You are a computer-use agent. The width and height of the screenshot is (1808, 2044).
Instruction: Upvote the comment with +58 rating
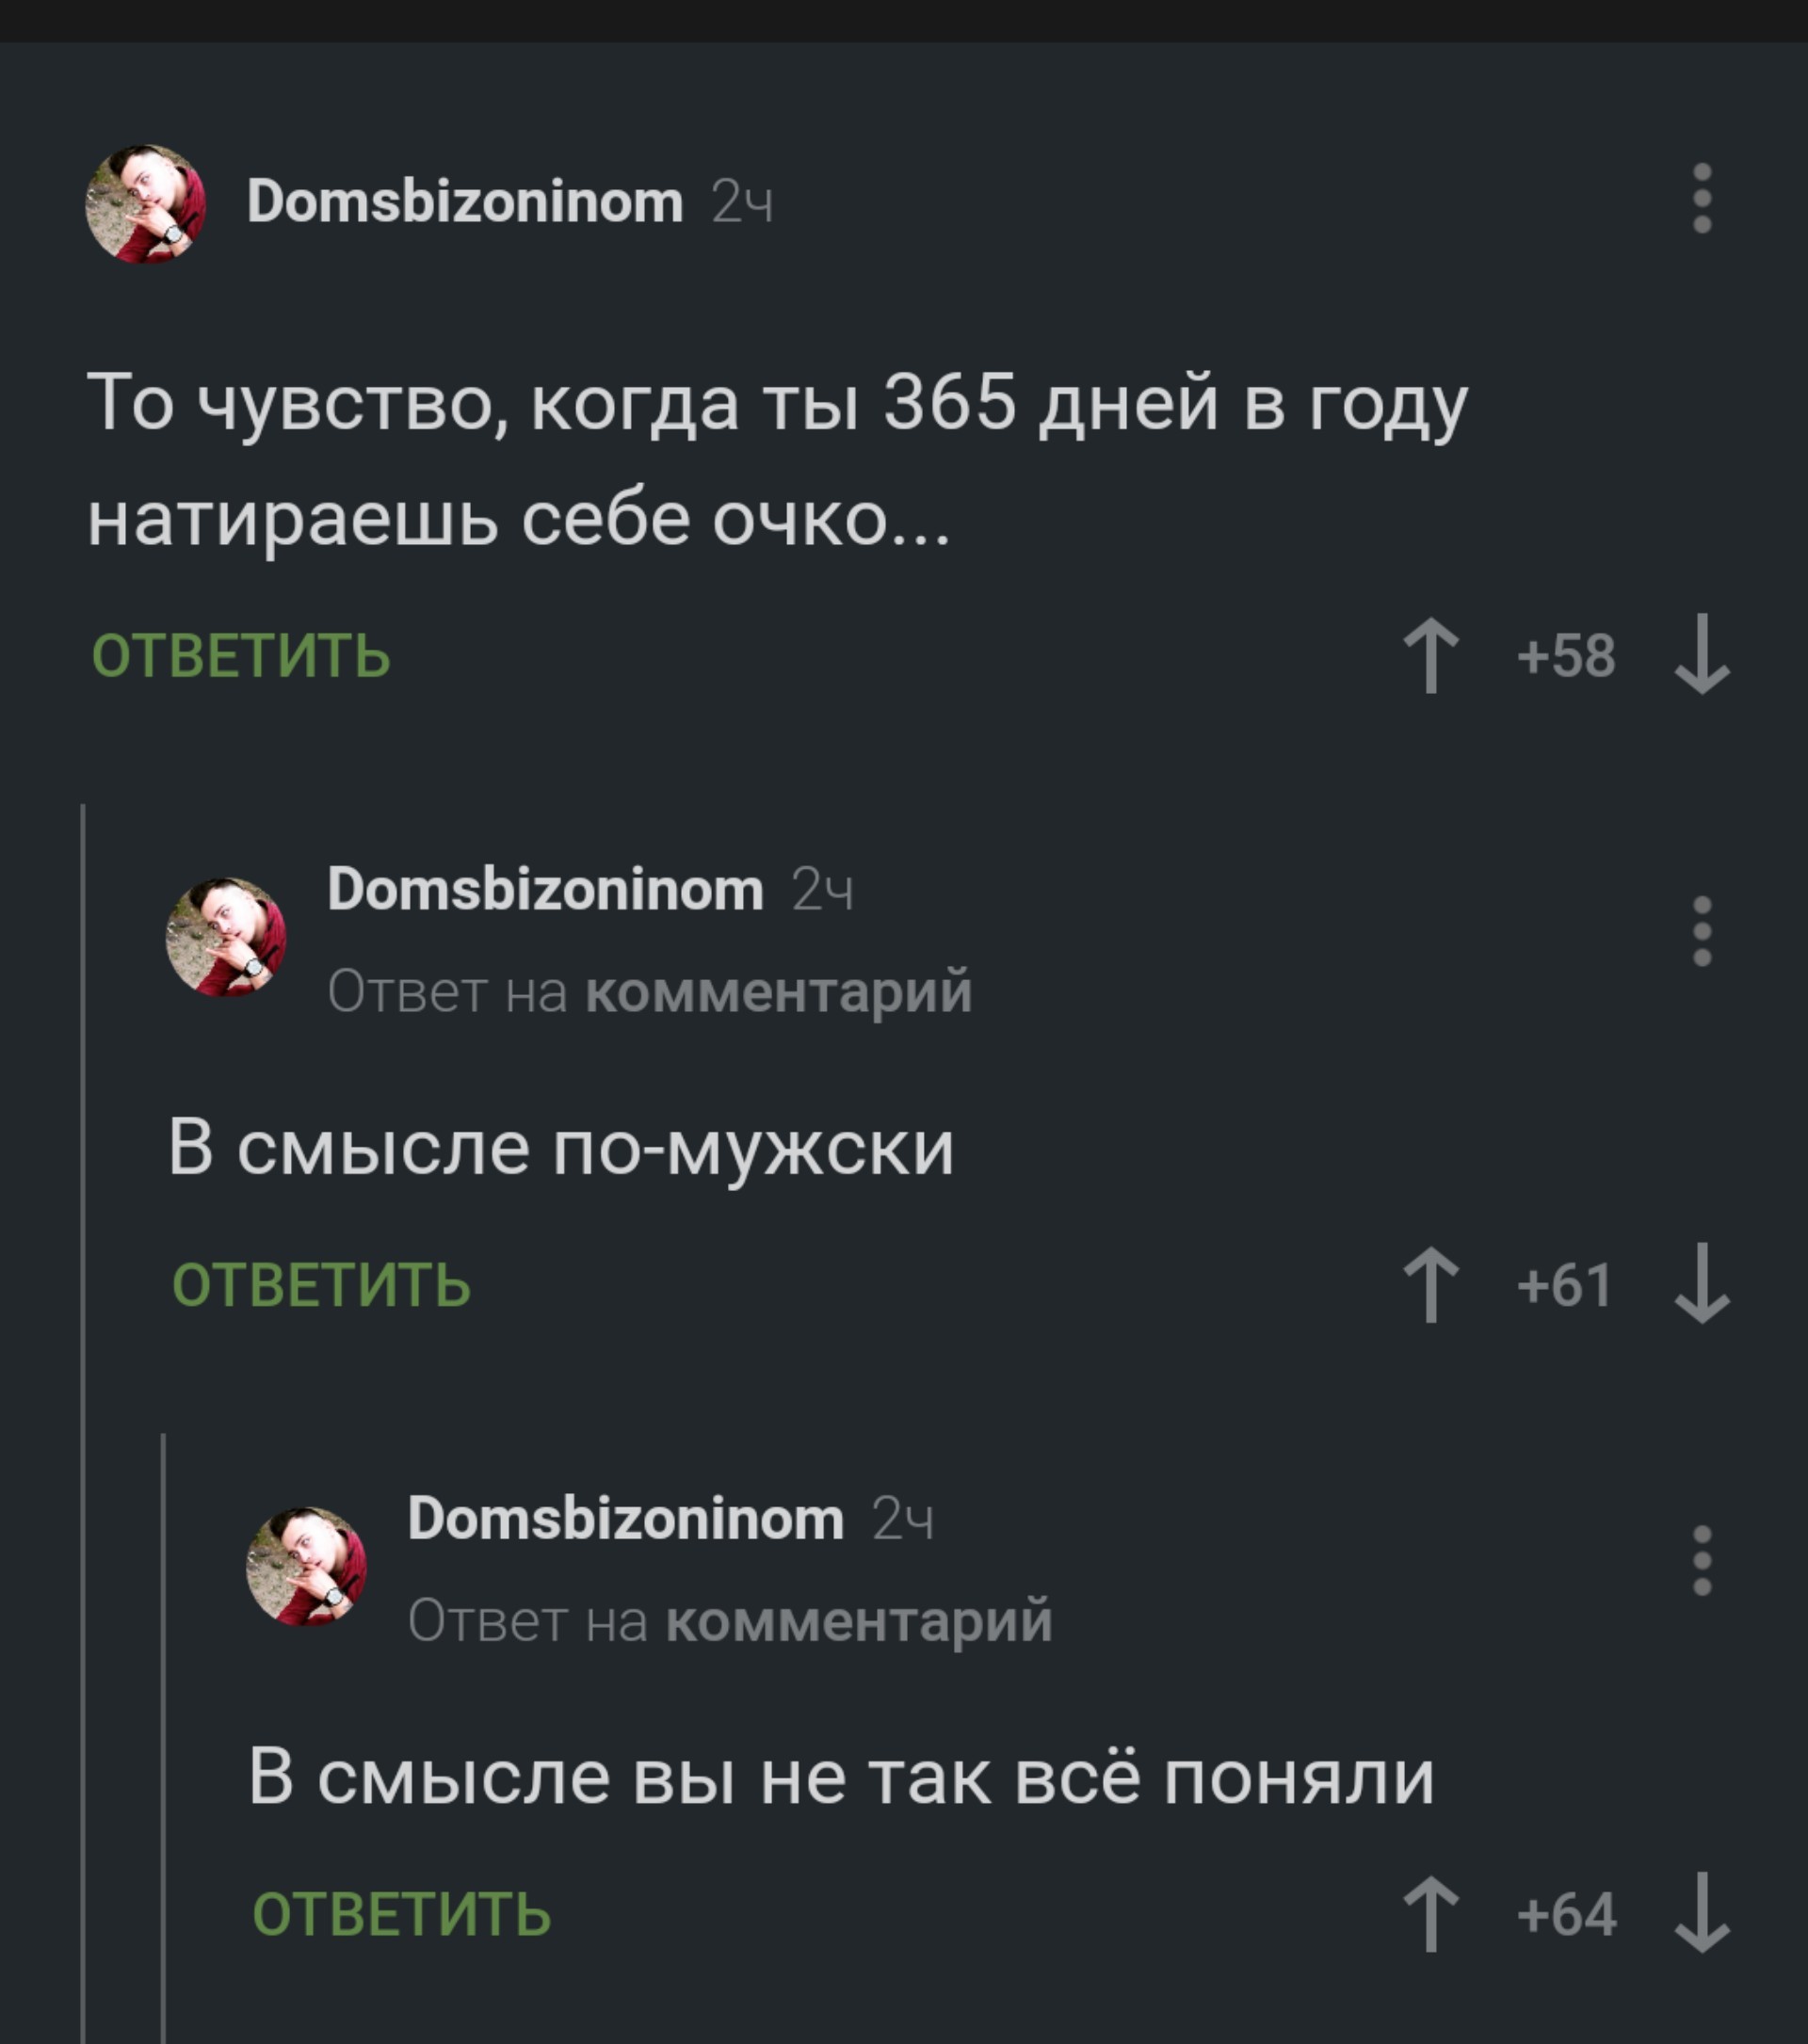(1431, 656)
